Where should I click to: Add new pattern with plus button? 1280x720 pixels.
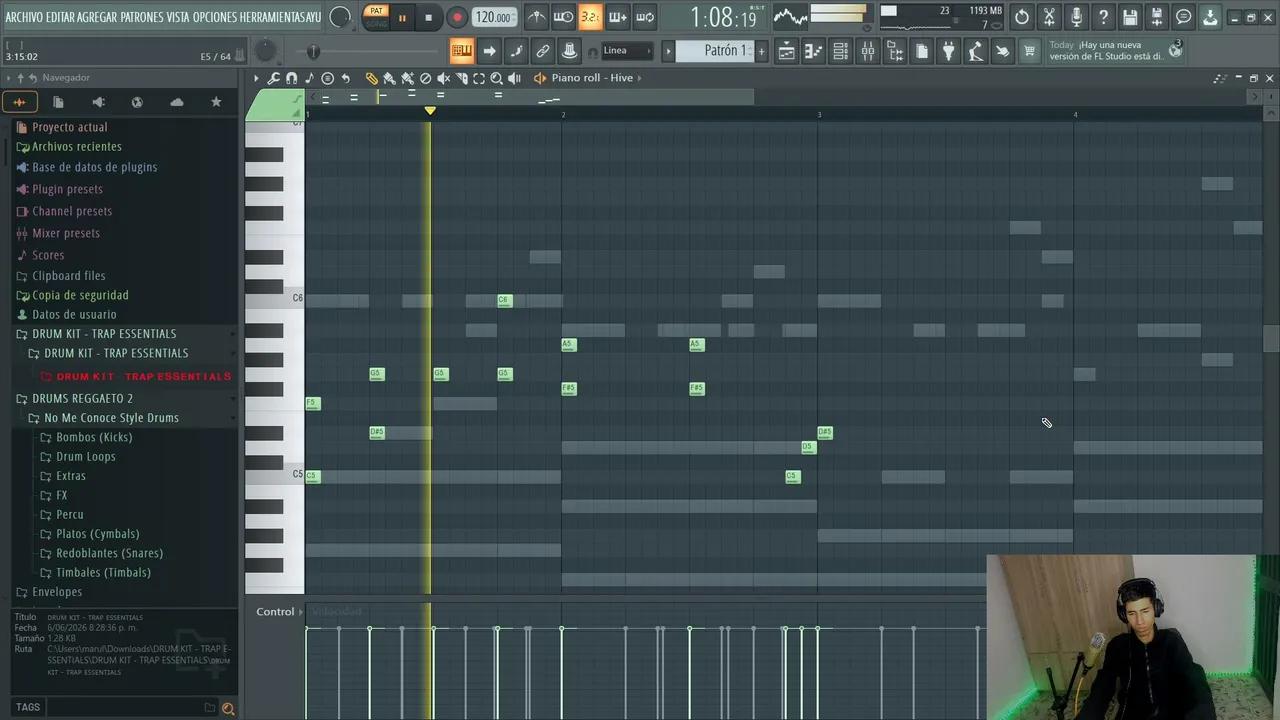[762, 51]
